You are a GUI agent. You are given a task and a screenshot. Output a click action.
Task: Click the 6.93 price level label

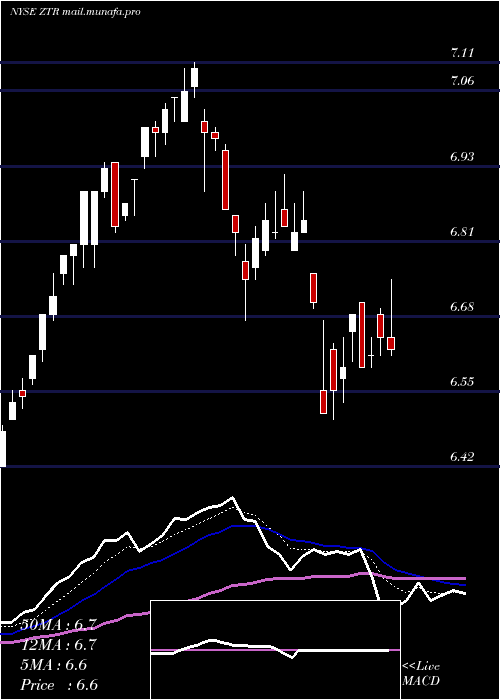(x=462, y=157)
